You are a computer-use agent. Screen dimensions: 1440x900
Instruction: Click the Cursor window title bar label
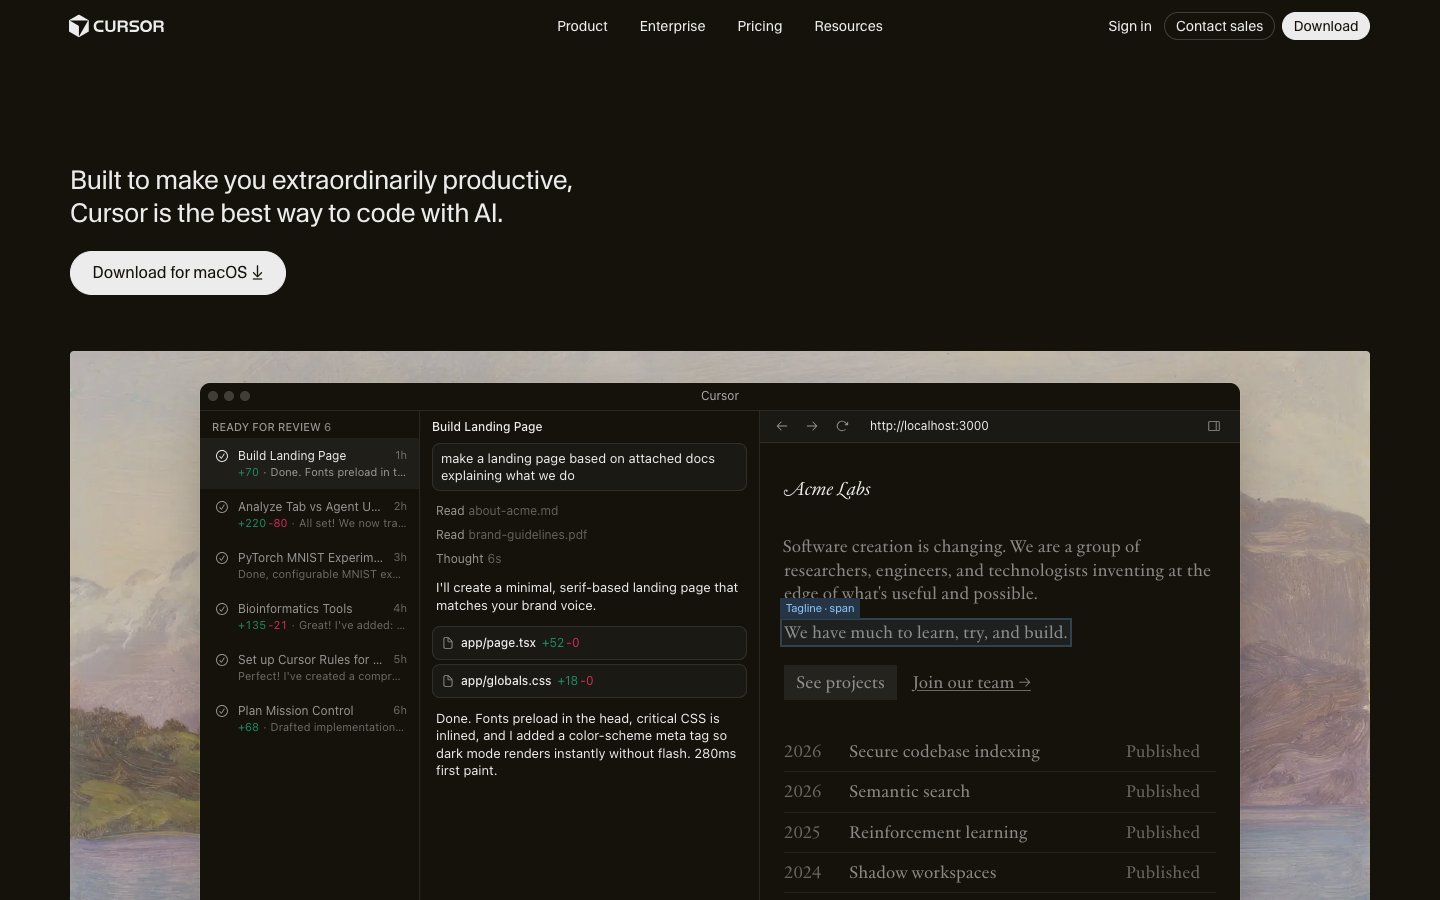719,396
